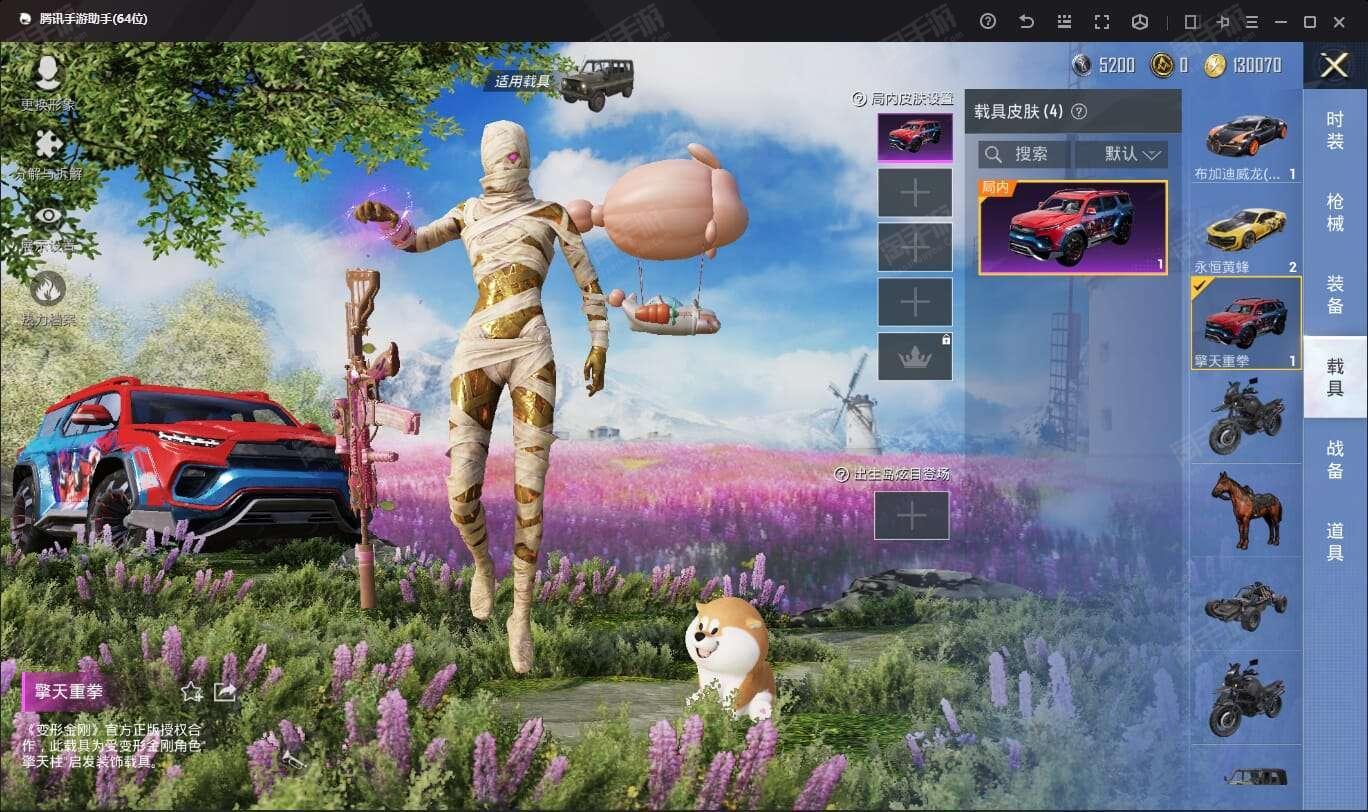Select the 擎天重拳 vehicle in the list

pyautogui.click(x=1246, y=323)
